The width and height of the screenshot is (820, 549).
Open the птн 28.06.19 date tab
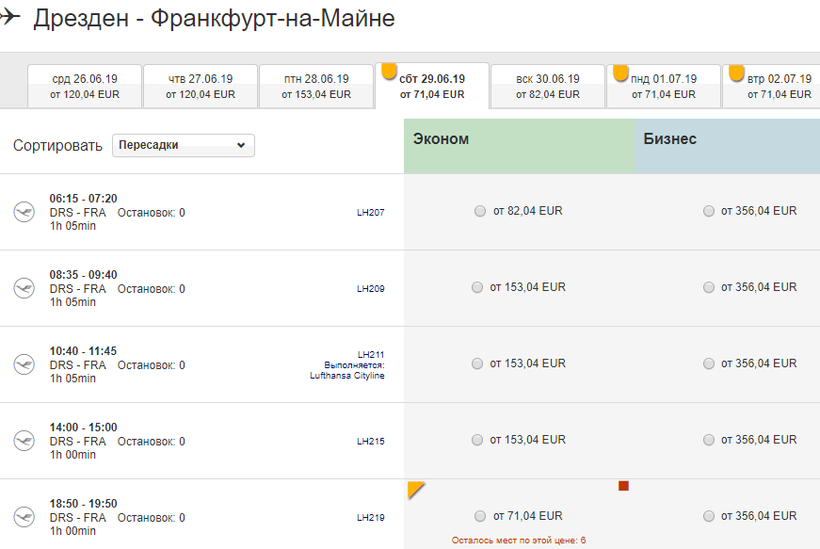point(316,86)
